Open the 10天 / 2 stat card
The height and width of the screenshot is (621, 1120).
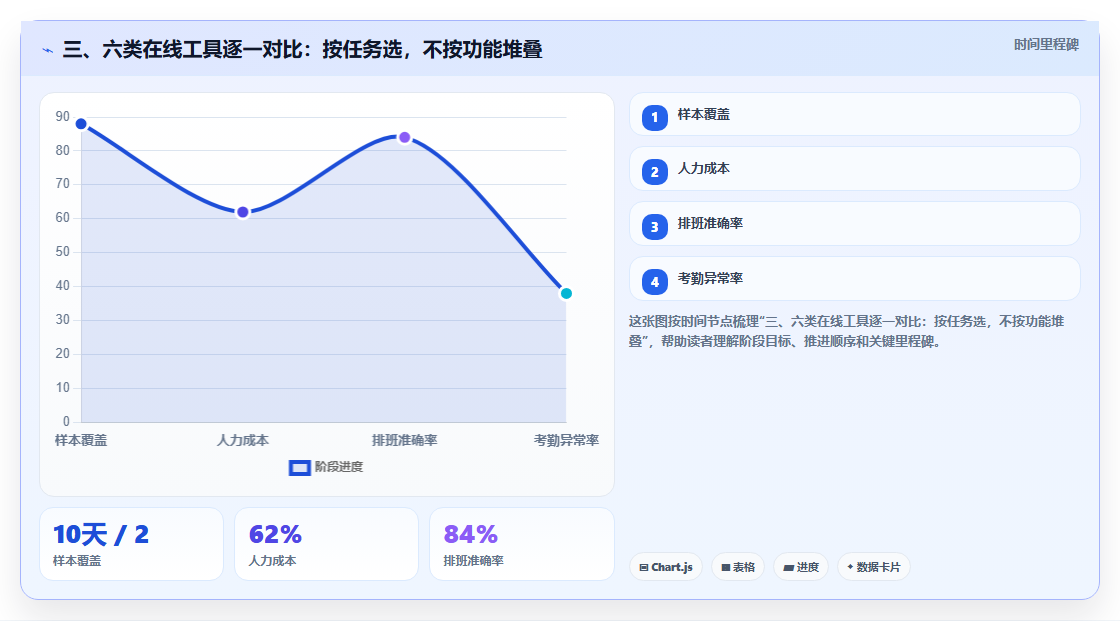131,544
